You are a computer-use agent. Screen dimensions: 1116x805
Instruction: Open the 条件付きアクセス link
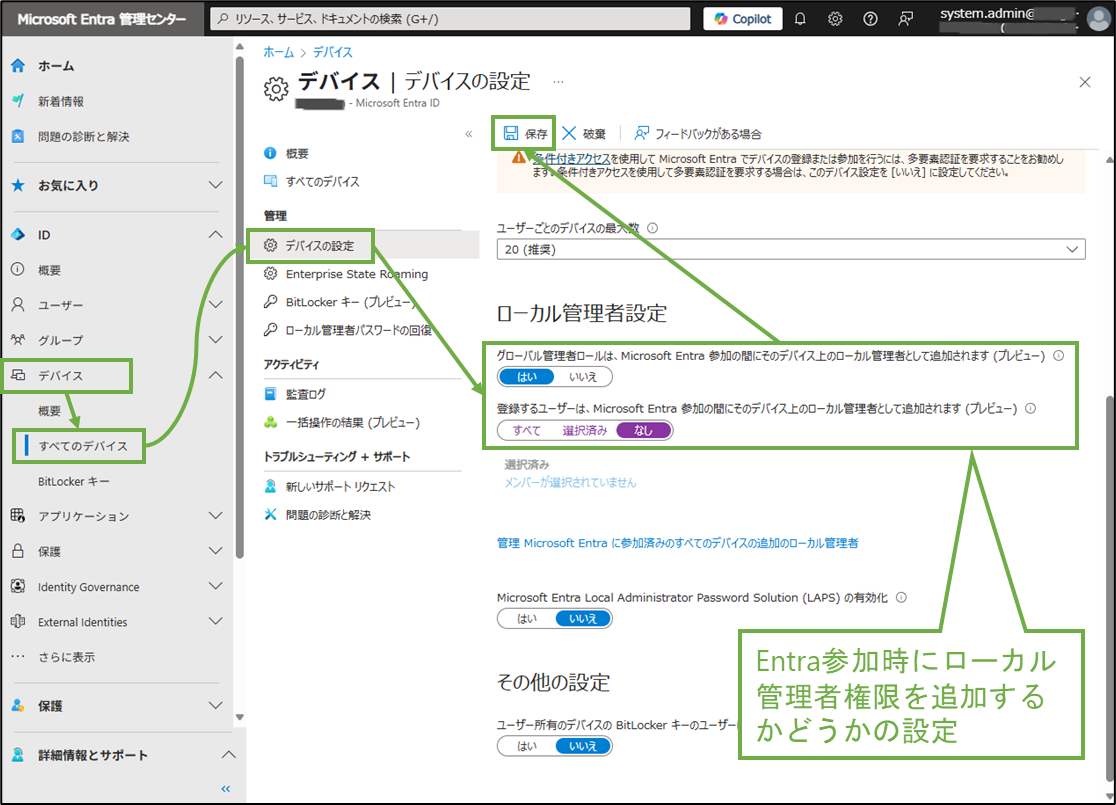pos(572,159)
